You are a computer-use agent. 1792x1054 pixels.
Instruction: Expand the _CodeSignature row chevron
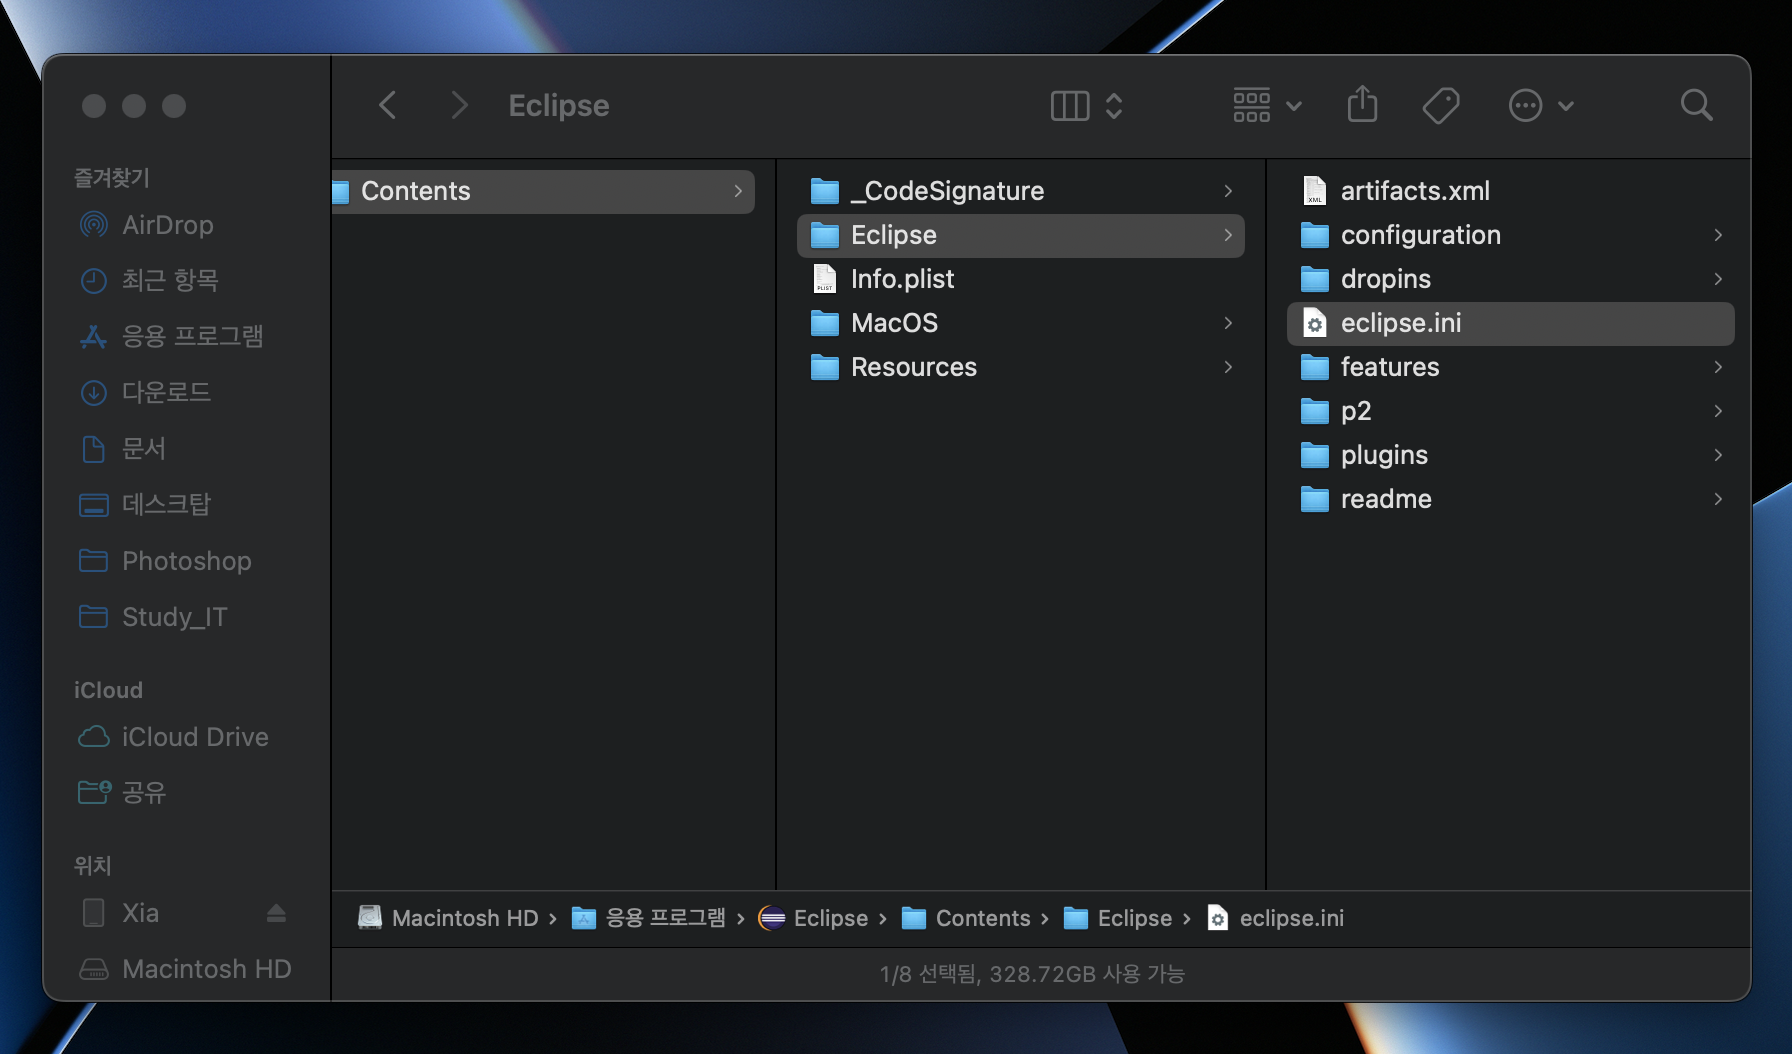coord(1228,191)
